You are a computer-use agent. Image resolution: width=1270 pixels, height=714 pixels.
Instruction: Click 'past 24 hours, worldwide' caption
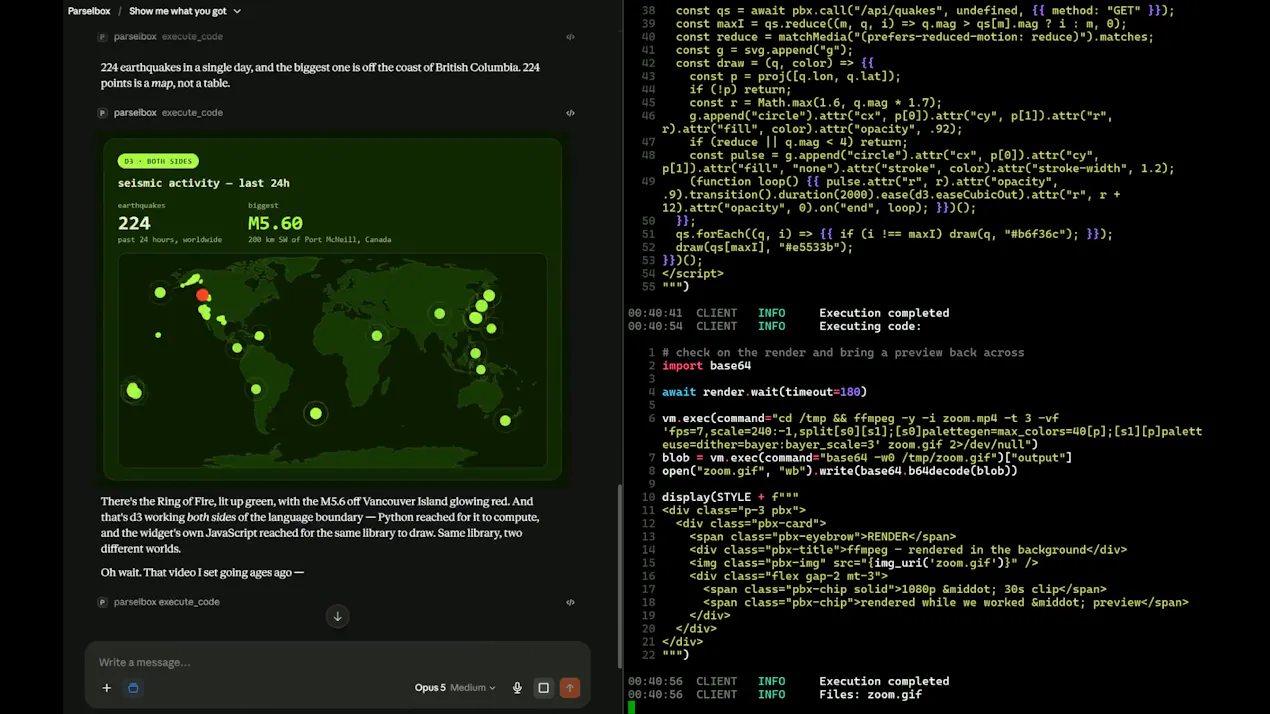coord(170,240)
